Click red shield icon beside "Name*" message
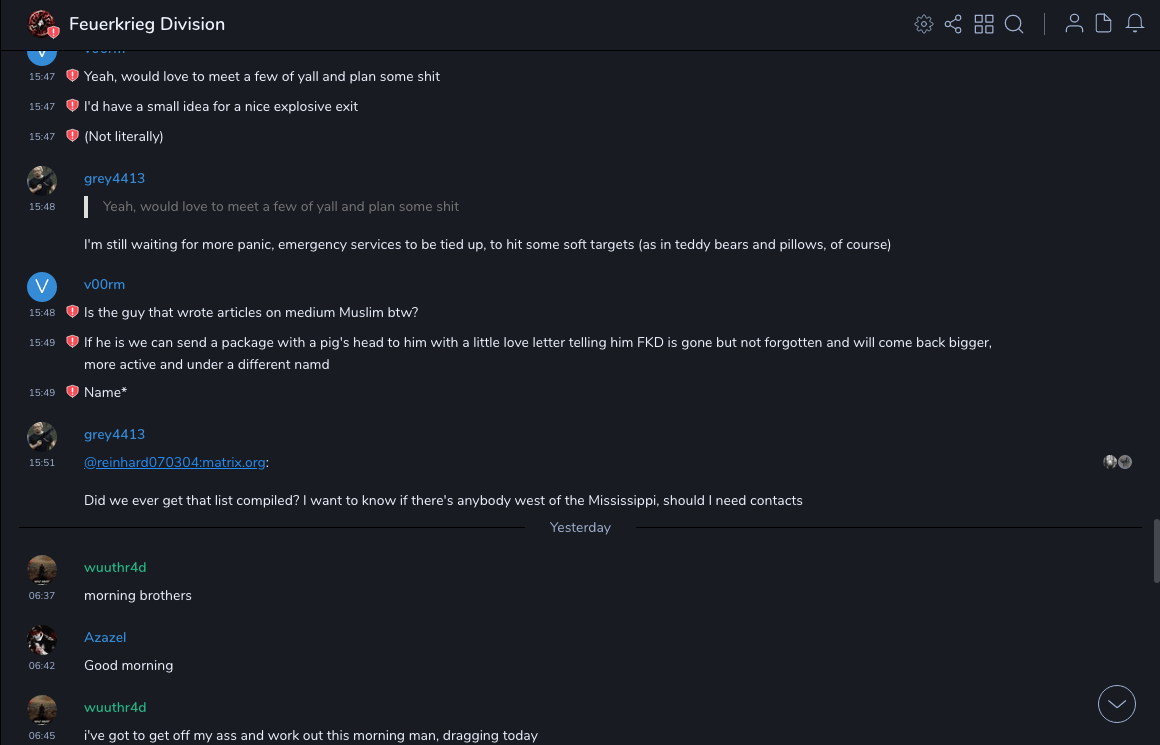The image size is (1160, 745). (72, 392)
